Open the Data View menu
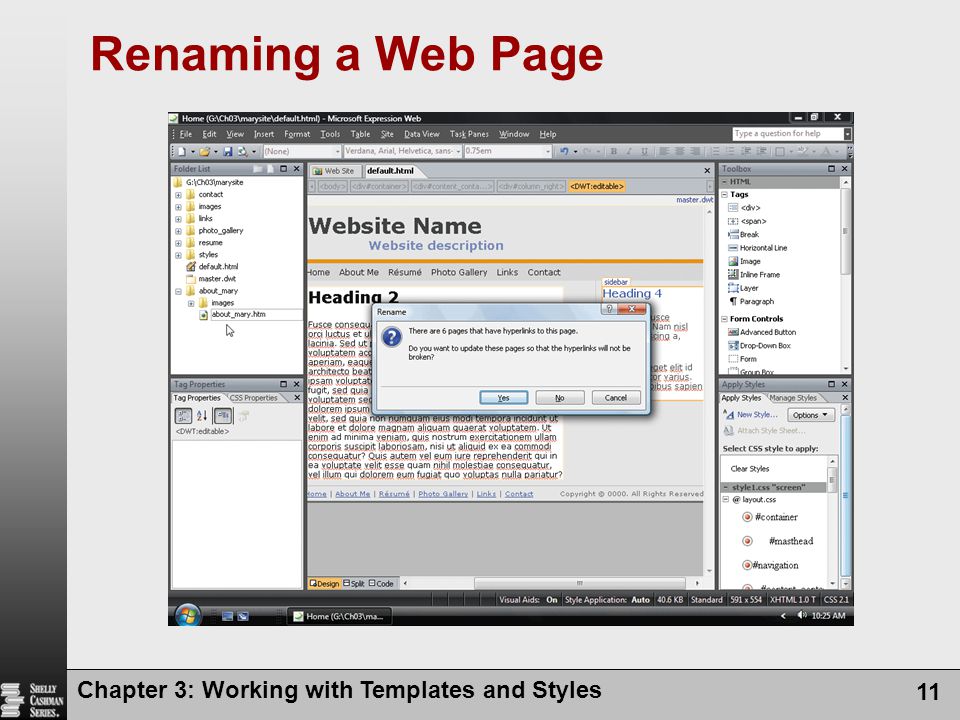The width and height of the screenshot is (960, 720). tap(421, 134)
